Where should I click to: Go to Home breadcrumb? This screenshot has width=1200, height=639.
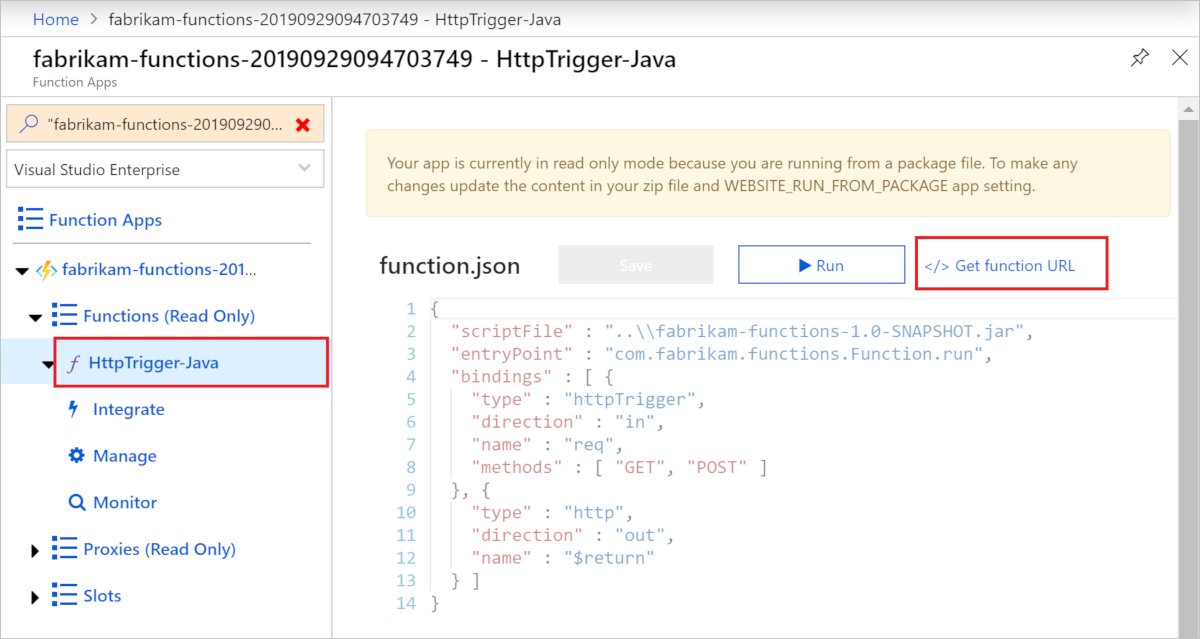point(55,19)
